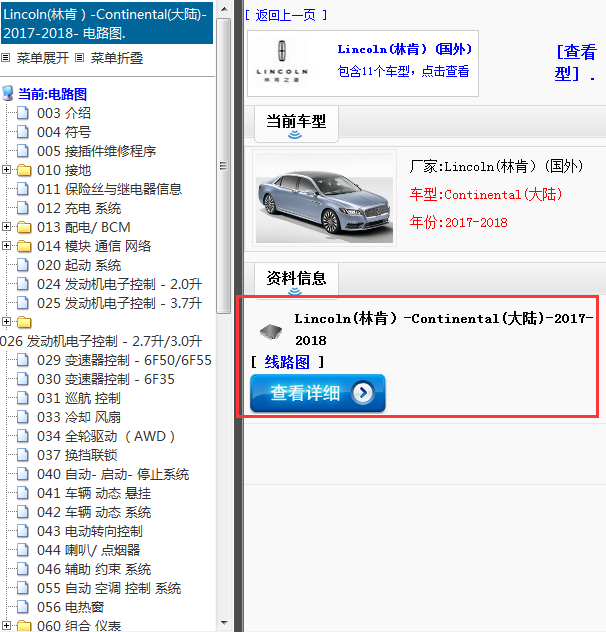Screen dimensions: 606x632
Task: Click 包含11个车型，点击查看 link
Action: coord(403,71)
